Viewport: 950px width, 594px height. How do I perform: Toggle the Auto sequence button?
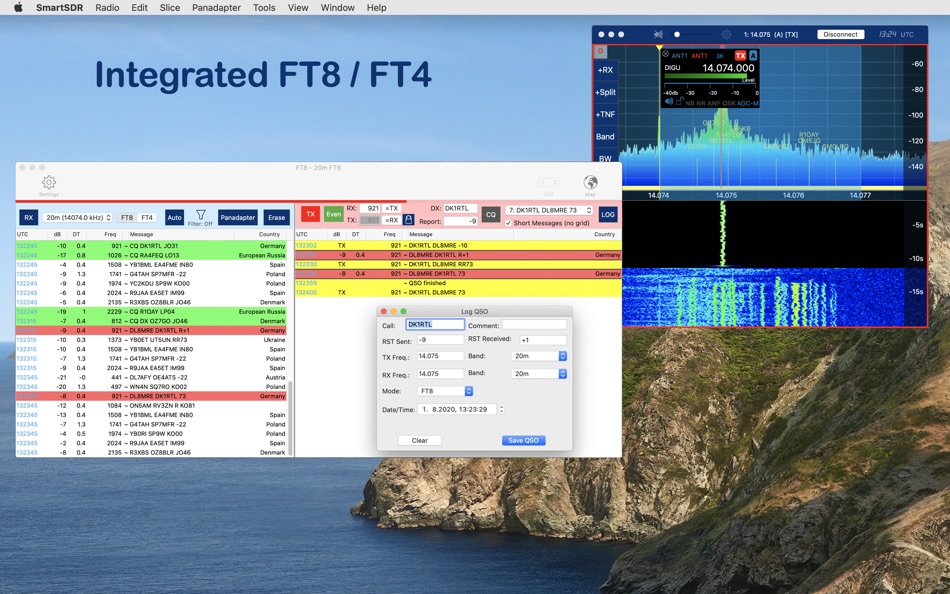(174, 217)
